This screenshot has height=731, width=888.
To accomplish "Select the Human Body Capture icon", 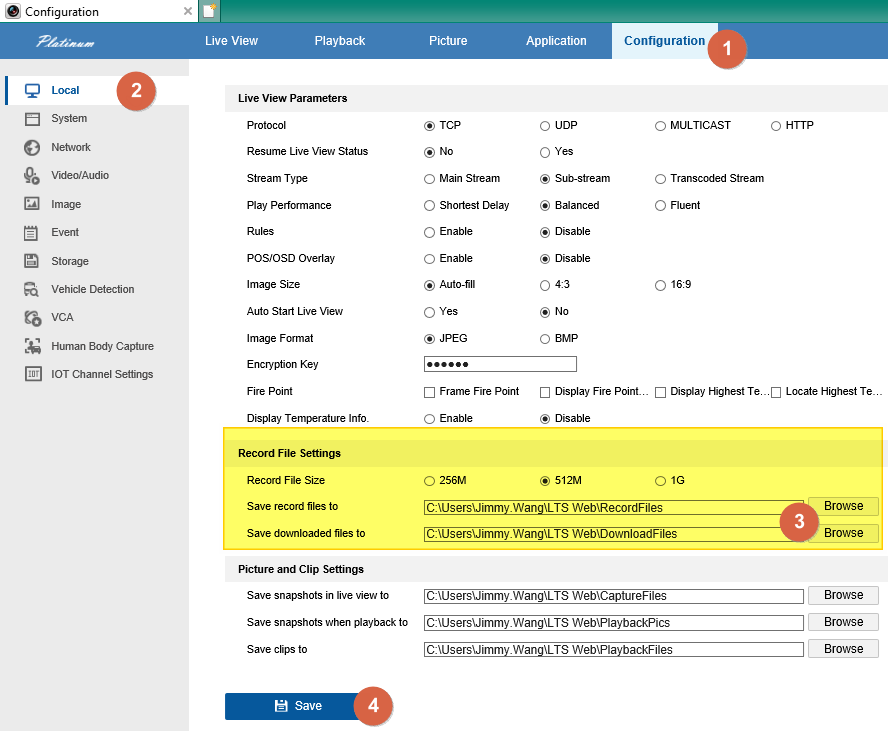I will [32, 346].
